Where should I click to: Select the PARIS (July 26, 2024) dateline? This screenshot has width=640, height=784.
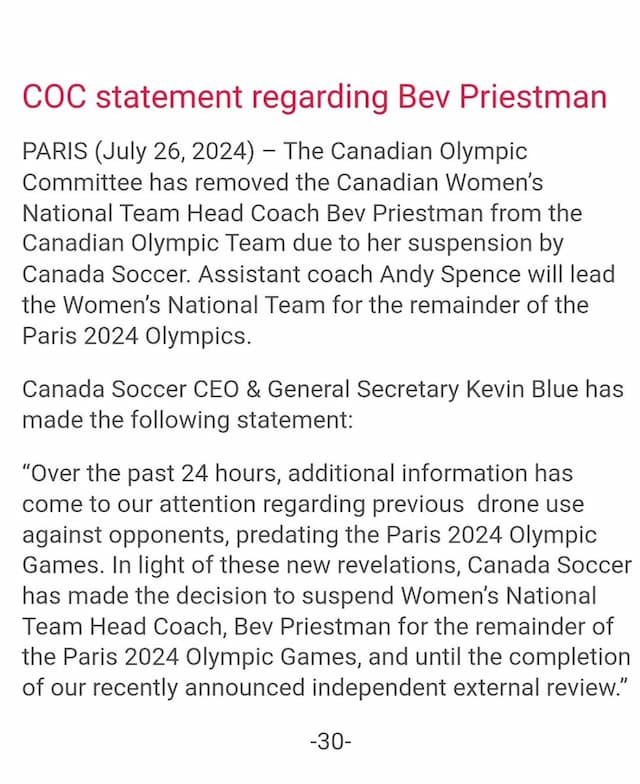138,152
